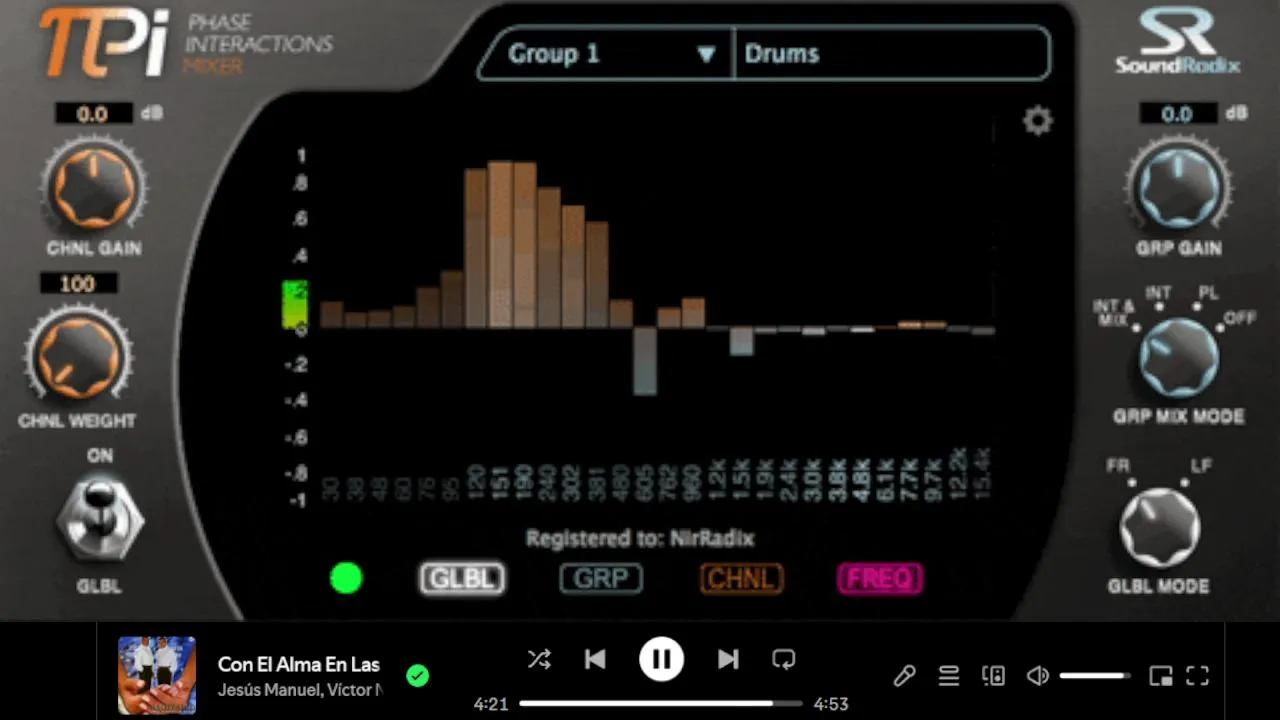Enable the GLBL view button
The height and width of the screenshot is (720, 1280).
[x=462, y=578]
